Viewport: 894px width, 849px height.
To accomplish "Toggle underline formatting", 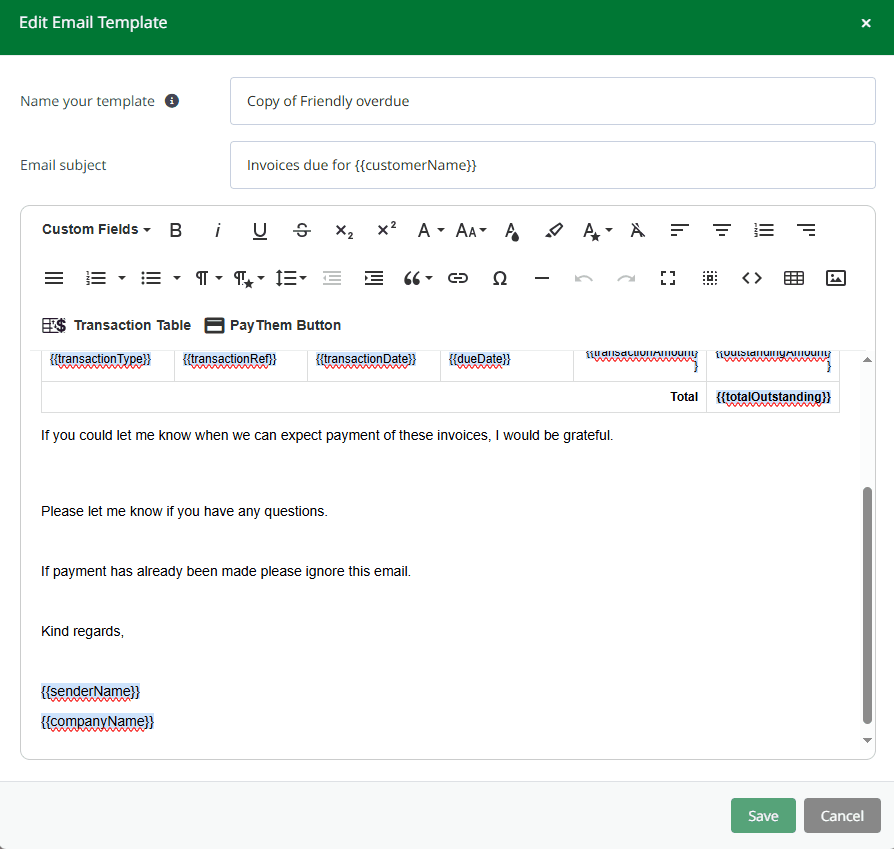I will [x=259, y=230].
